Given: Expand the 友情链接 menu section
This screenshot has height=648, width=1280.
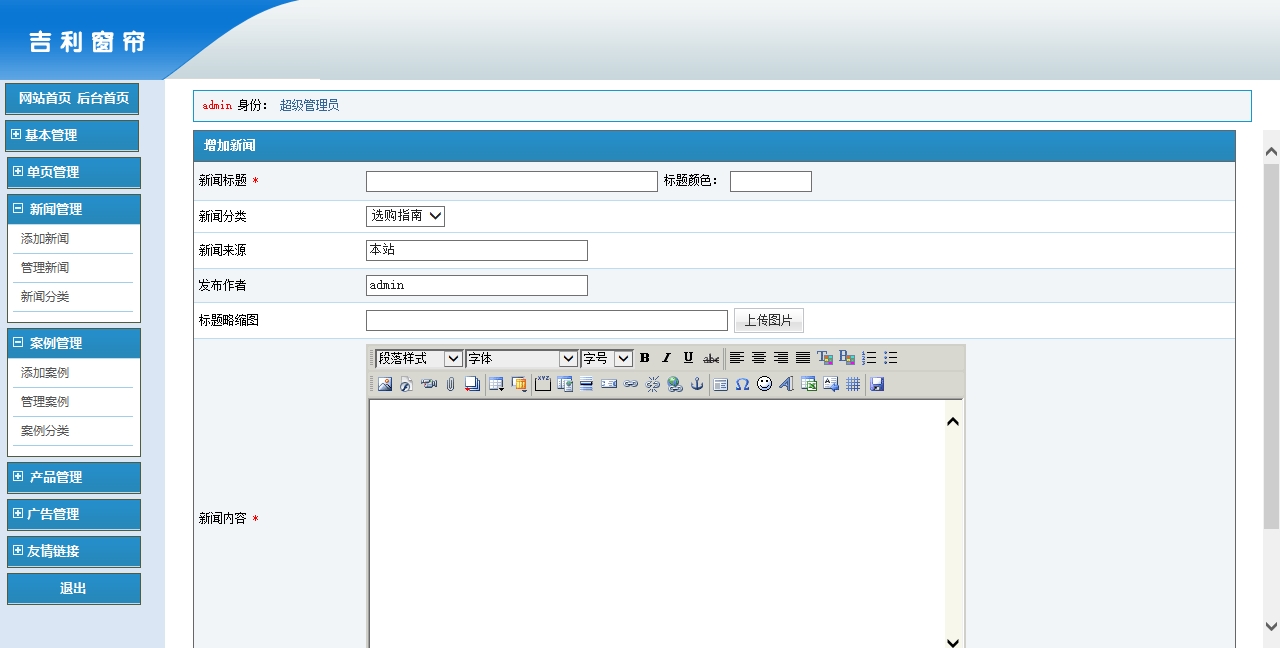Looking at the screenshot, I should pos(74,551).
